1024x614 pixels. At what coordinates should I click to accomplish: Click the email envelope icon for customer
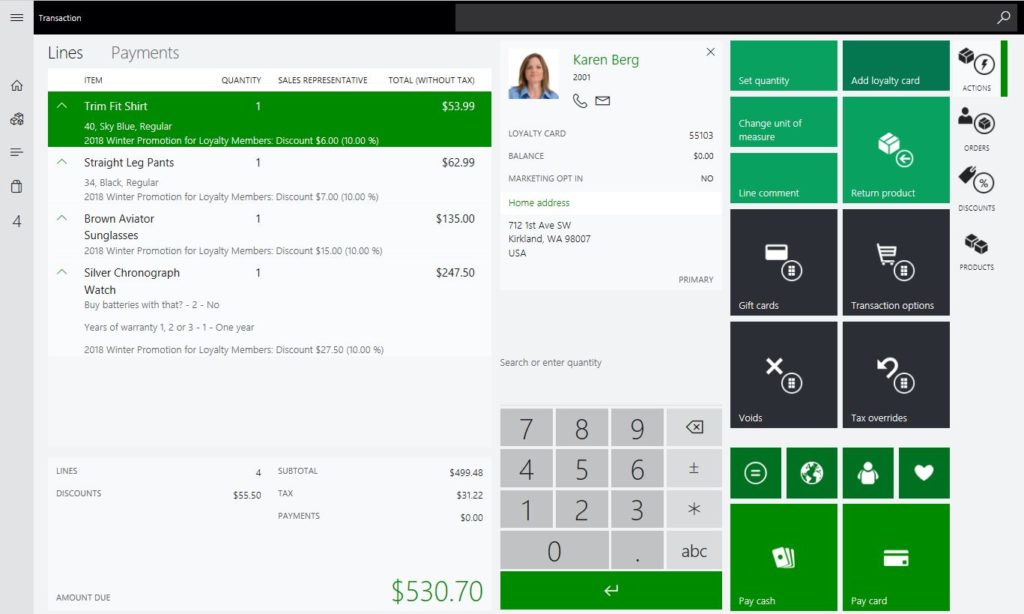(x=602, y=100)
